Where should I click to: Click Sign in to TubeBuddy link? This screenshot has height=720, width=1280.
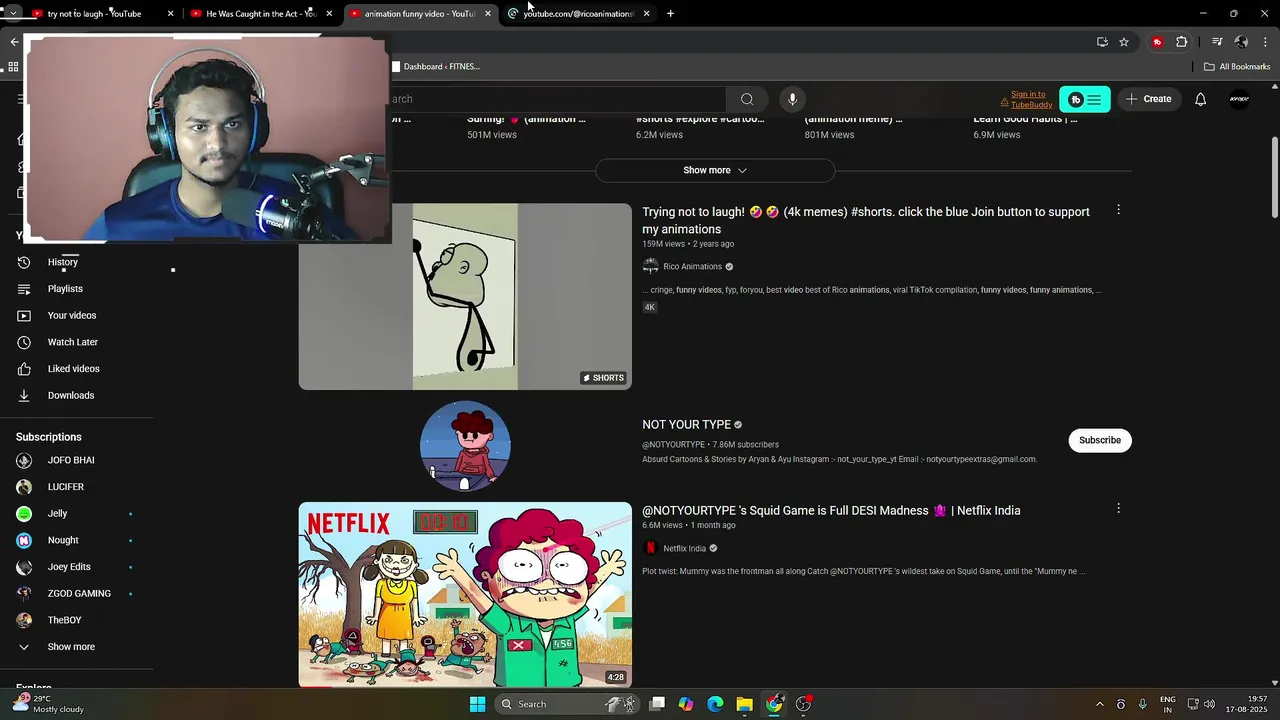(x=1031, y=99)
